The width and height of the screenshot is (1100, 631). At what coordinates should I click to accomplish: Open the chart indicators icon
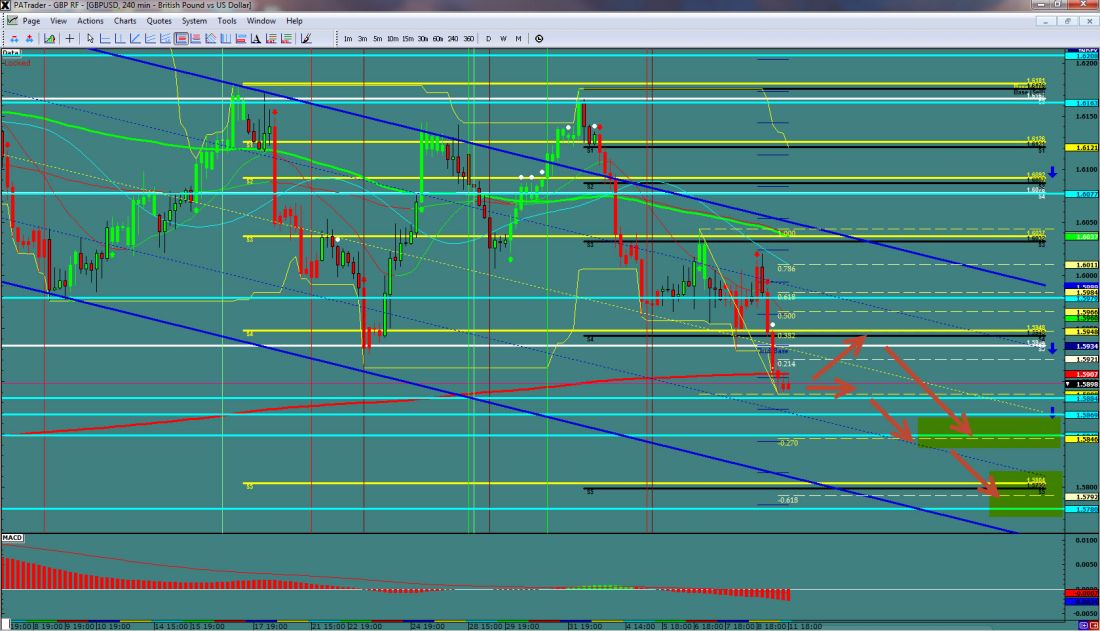(x=47, y=39)
